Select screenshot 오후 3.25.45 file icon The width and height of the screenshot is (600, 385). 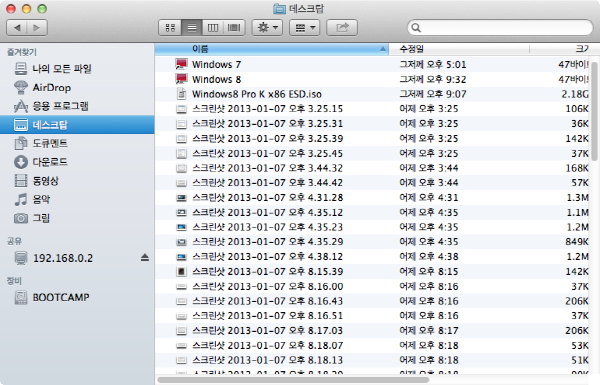(x=181, y=153)
